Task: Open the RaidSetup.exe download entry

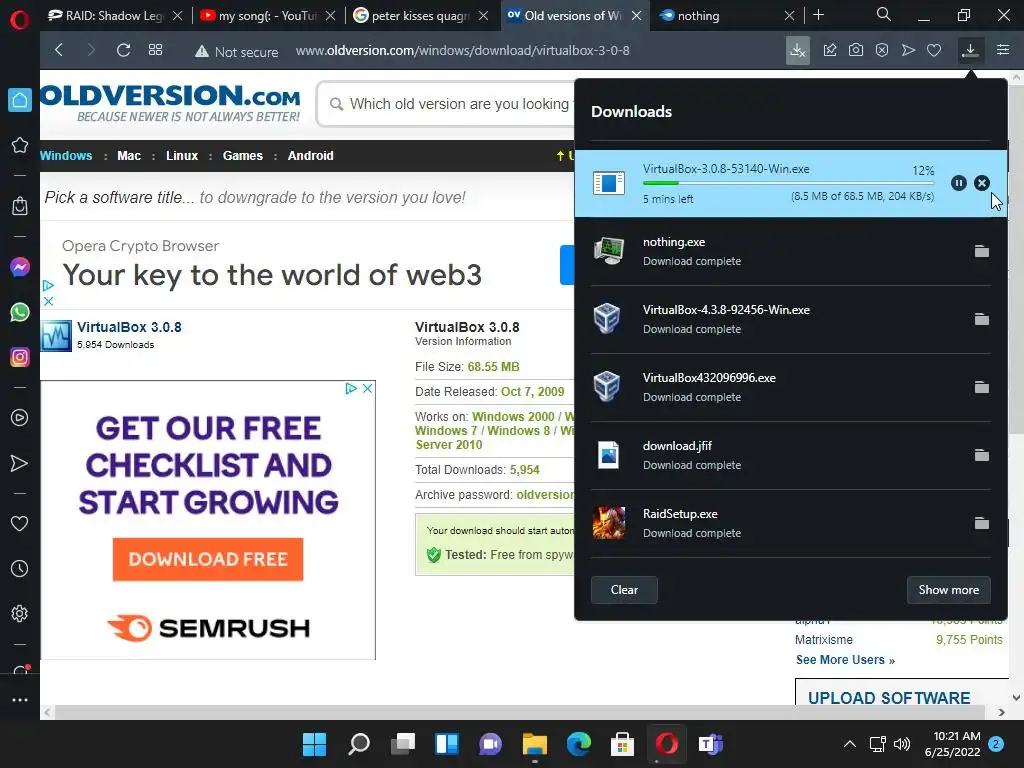Action: click(791, 523)
